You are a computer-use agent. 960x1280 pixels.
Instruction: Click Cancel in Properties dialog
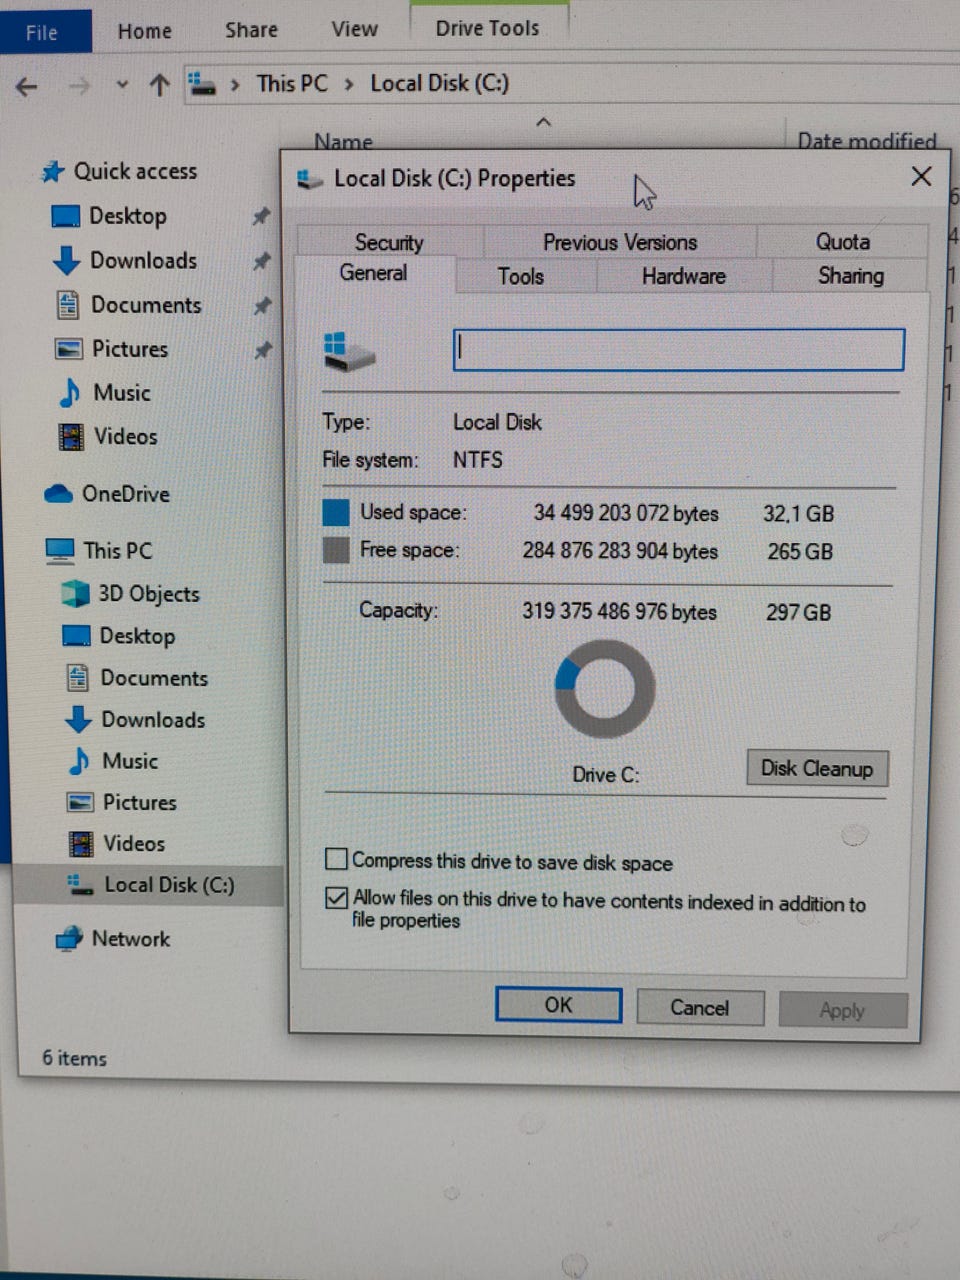(700, 1007)
